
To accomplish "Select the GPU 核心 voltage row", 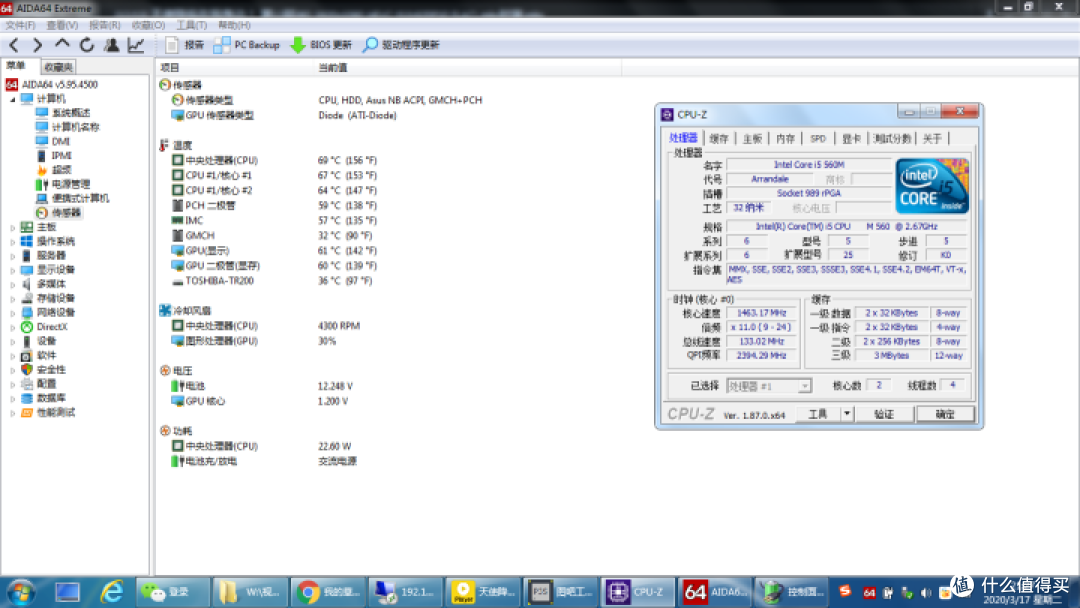I will (260, 401).
